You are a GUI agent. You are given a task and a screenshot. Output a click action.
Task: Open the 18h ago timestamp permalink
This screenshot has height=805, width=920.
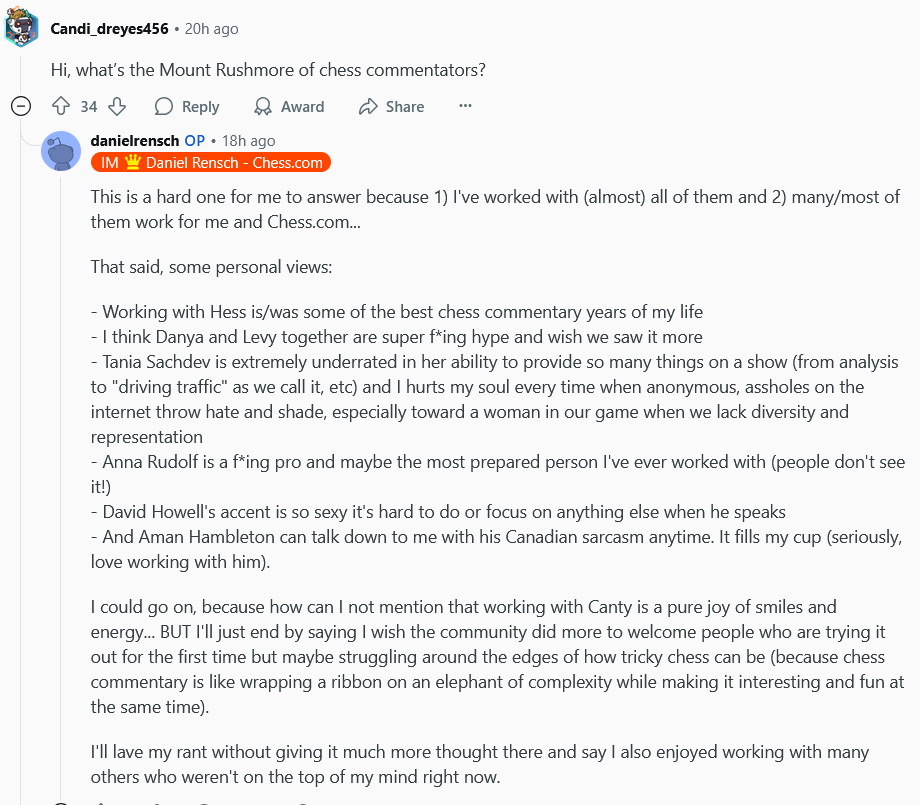(248, 141)
